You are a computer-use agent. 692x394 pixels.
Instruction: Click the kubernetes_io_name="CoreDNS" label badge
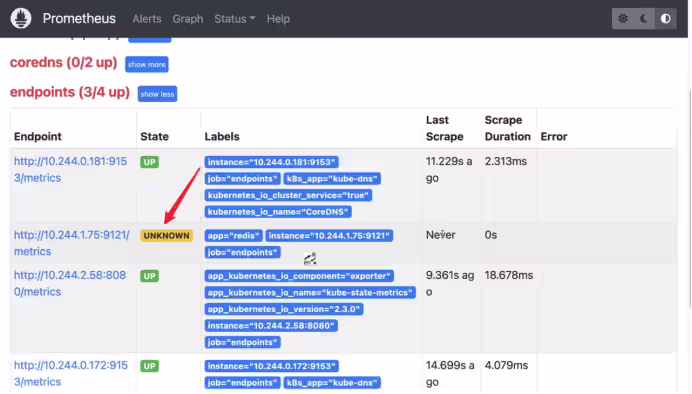pos(278,212)
